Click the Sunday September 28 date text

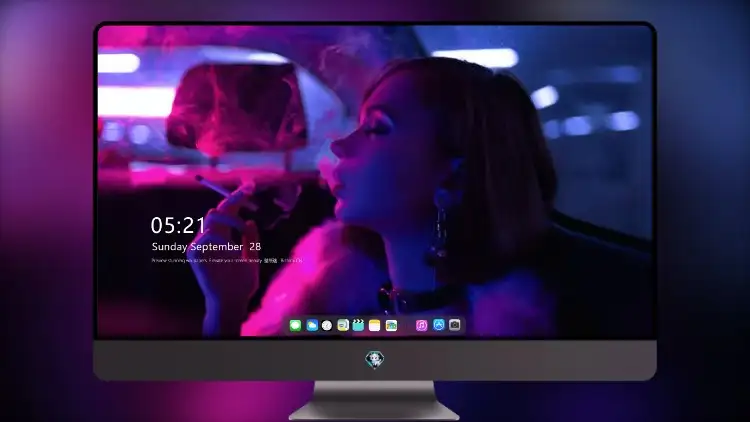click(206, 247)
